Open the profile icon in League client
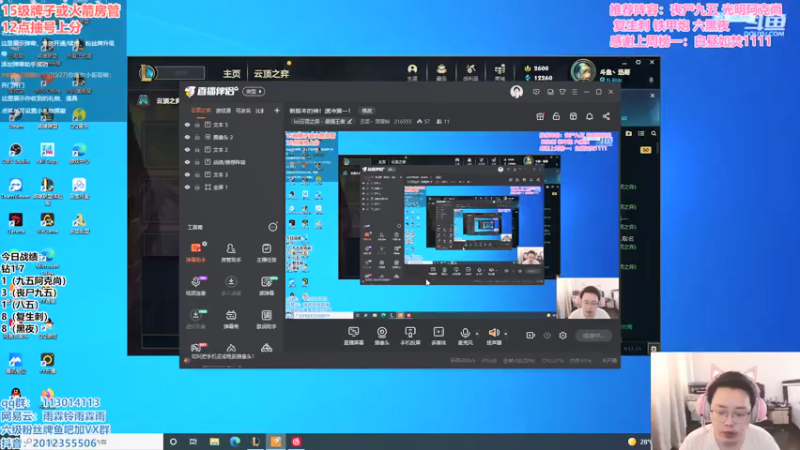The width and height of the screenshot is (800, 450). 412,72
